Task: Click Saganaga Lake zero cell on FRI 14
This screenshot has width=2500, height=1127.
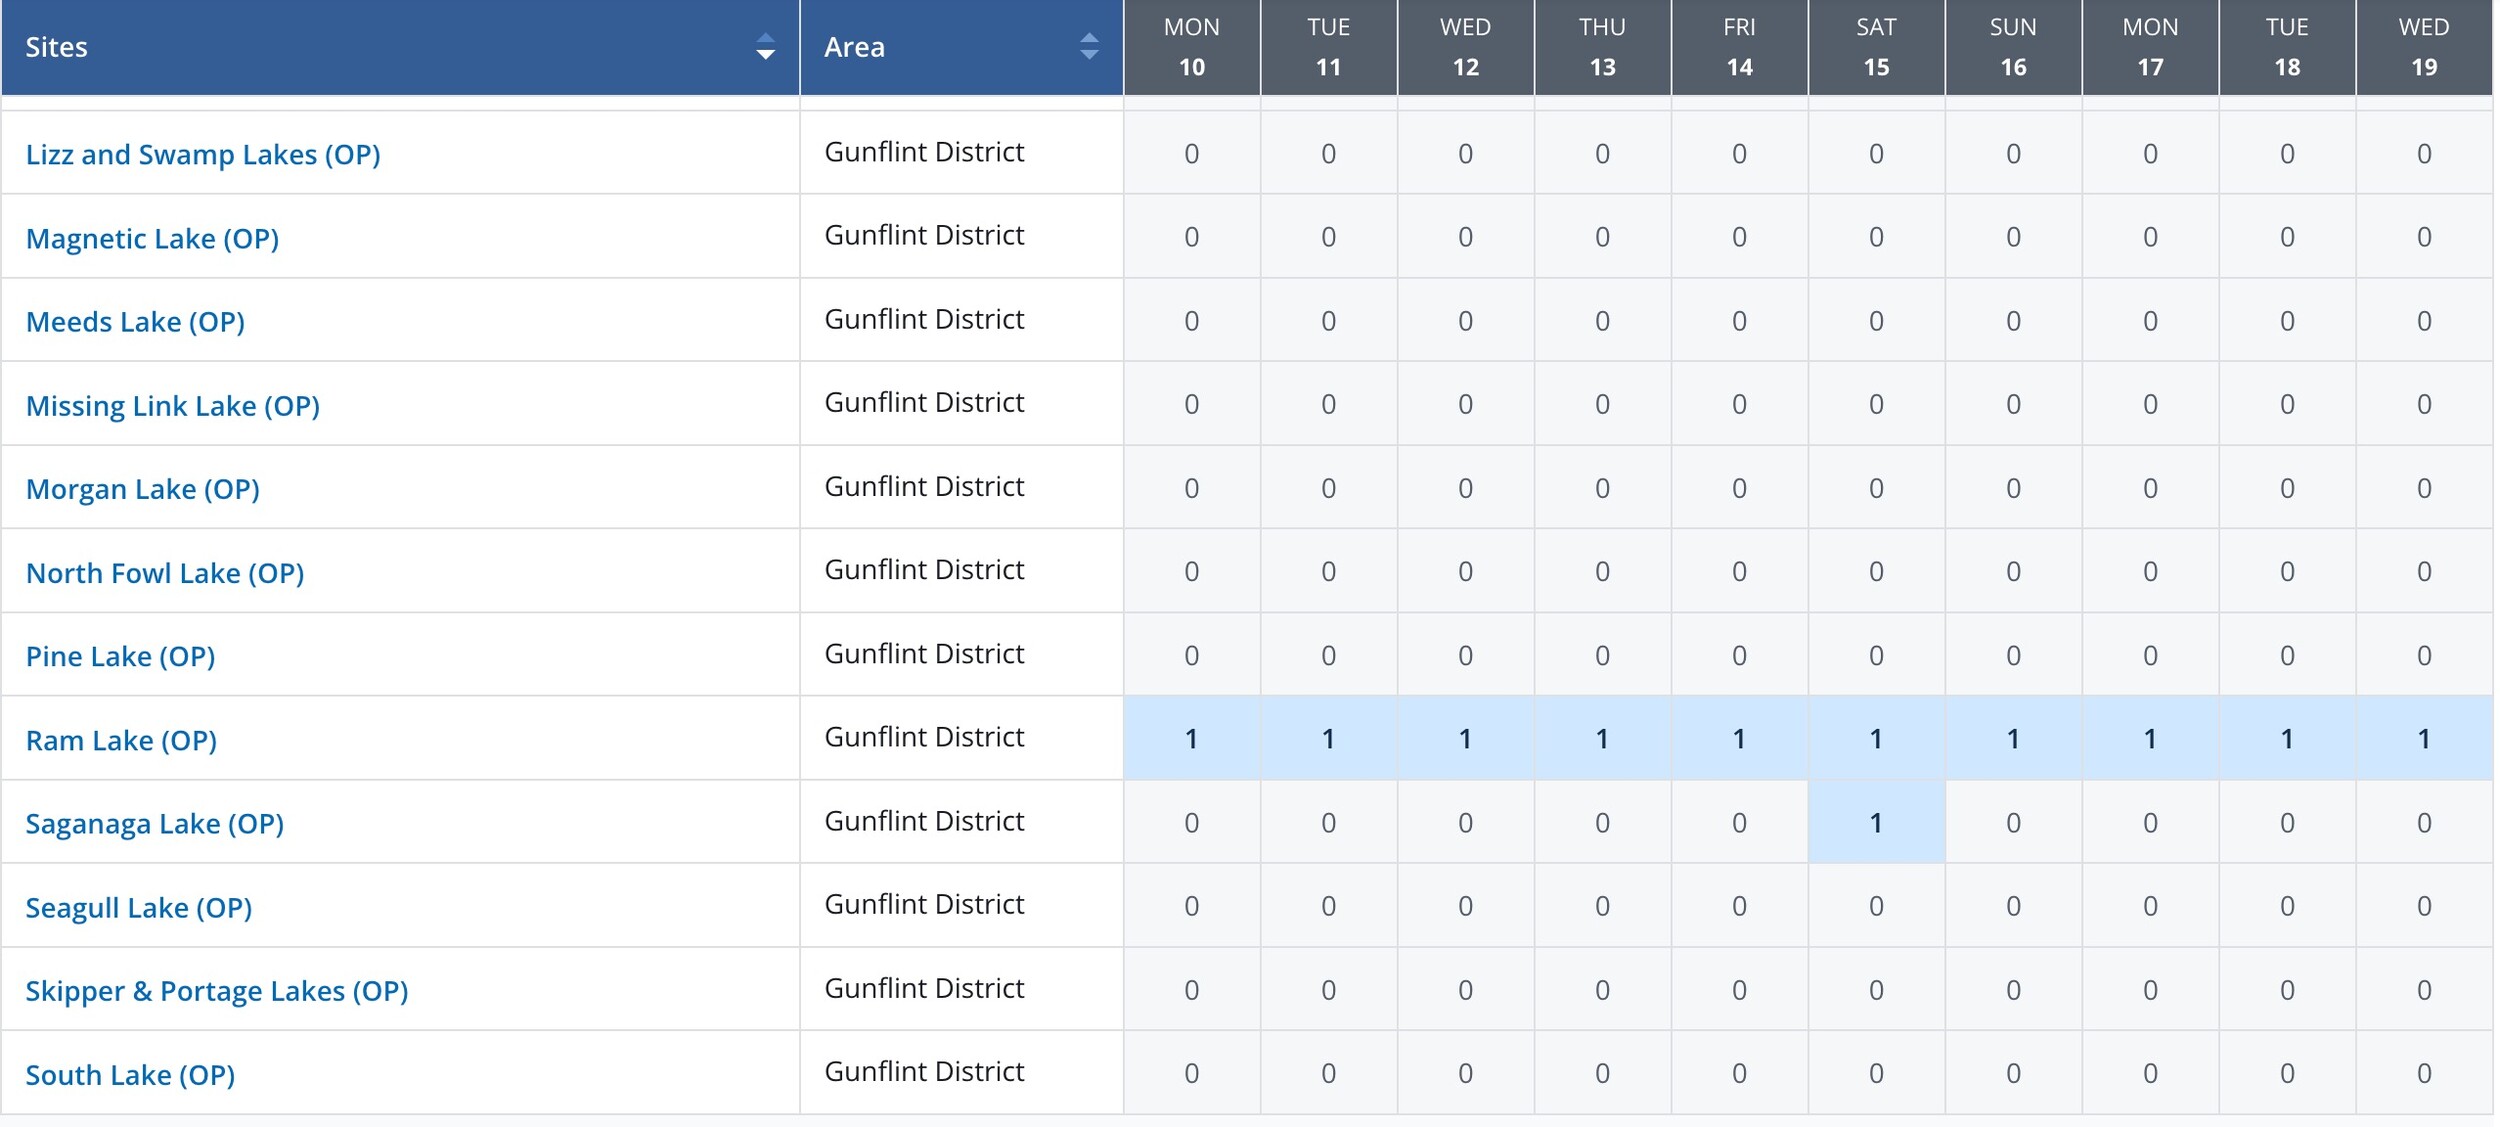Action: 1740,822
